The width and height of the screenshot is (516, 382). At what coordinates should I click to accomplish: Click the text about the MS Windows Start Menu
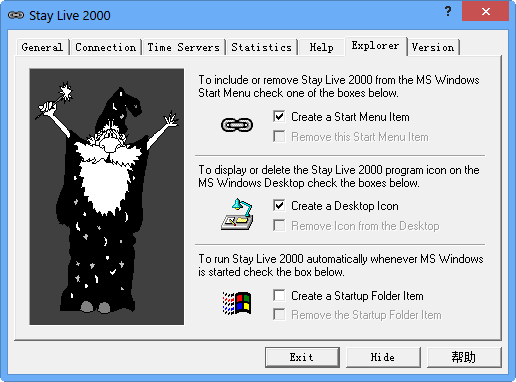pos(339,86)
